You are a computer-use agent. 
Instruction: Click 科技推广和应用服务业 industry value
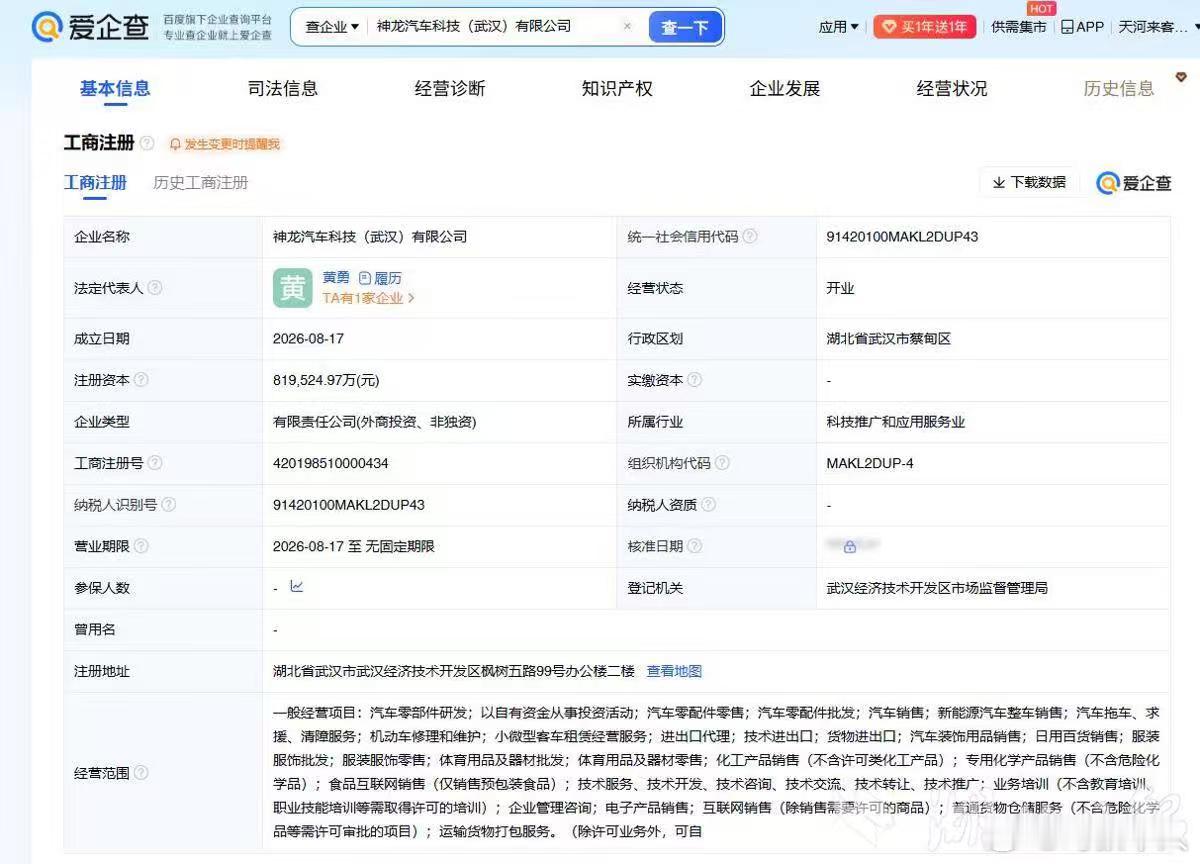pos(895,422)
